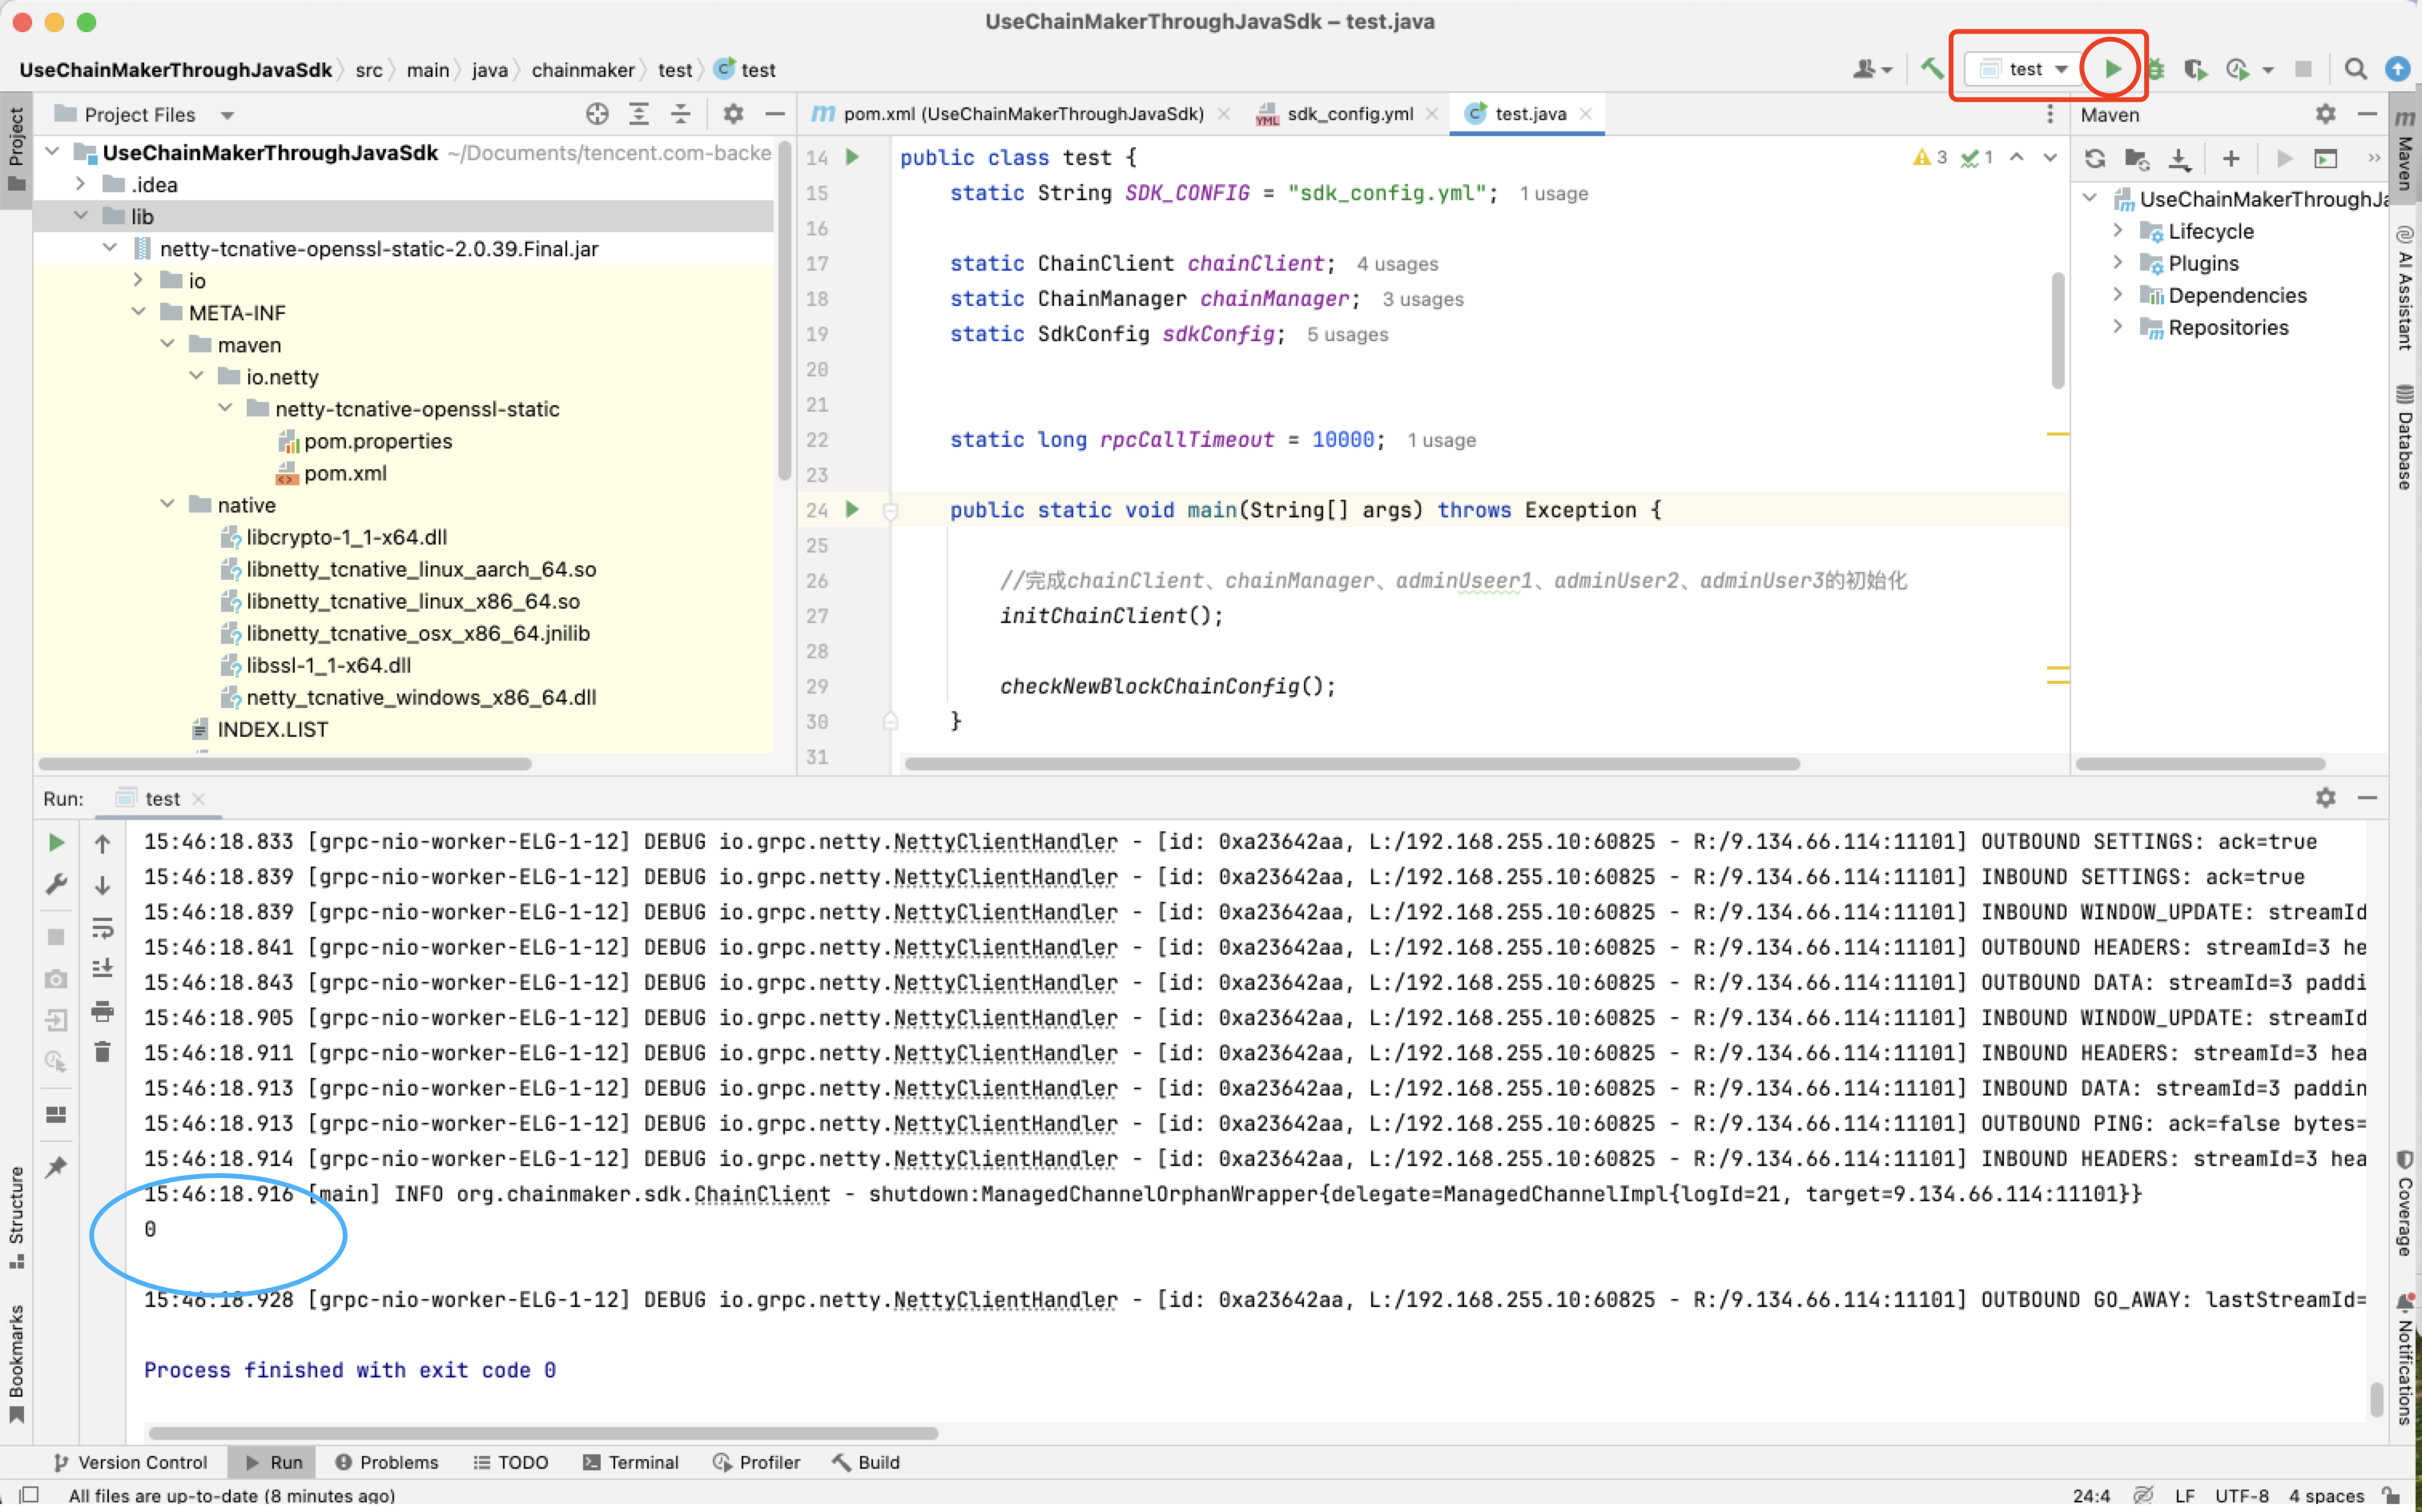Screen dimensions: 2422x1512
Task: Click Reload All Maven Projects icon
Action: pos(2095,158)
